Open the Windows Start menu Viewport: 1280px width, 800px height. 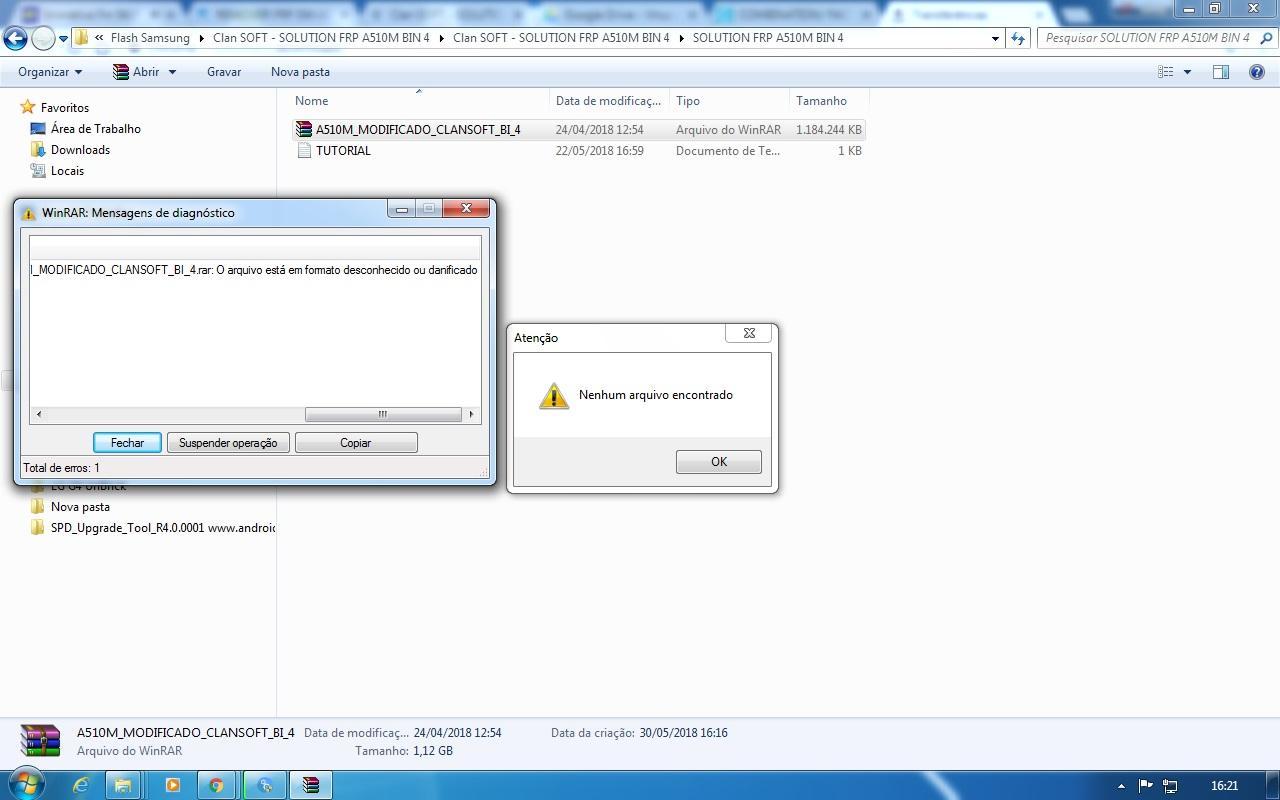[27, 785]
